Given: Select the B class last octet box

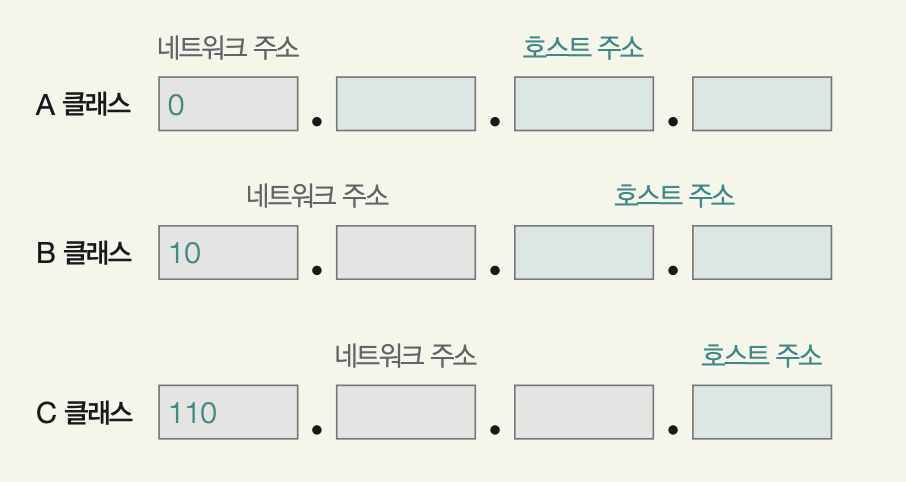Looking at the screenshot, I should coord(762,253).
